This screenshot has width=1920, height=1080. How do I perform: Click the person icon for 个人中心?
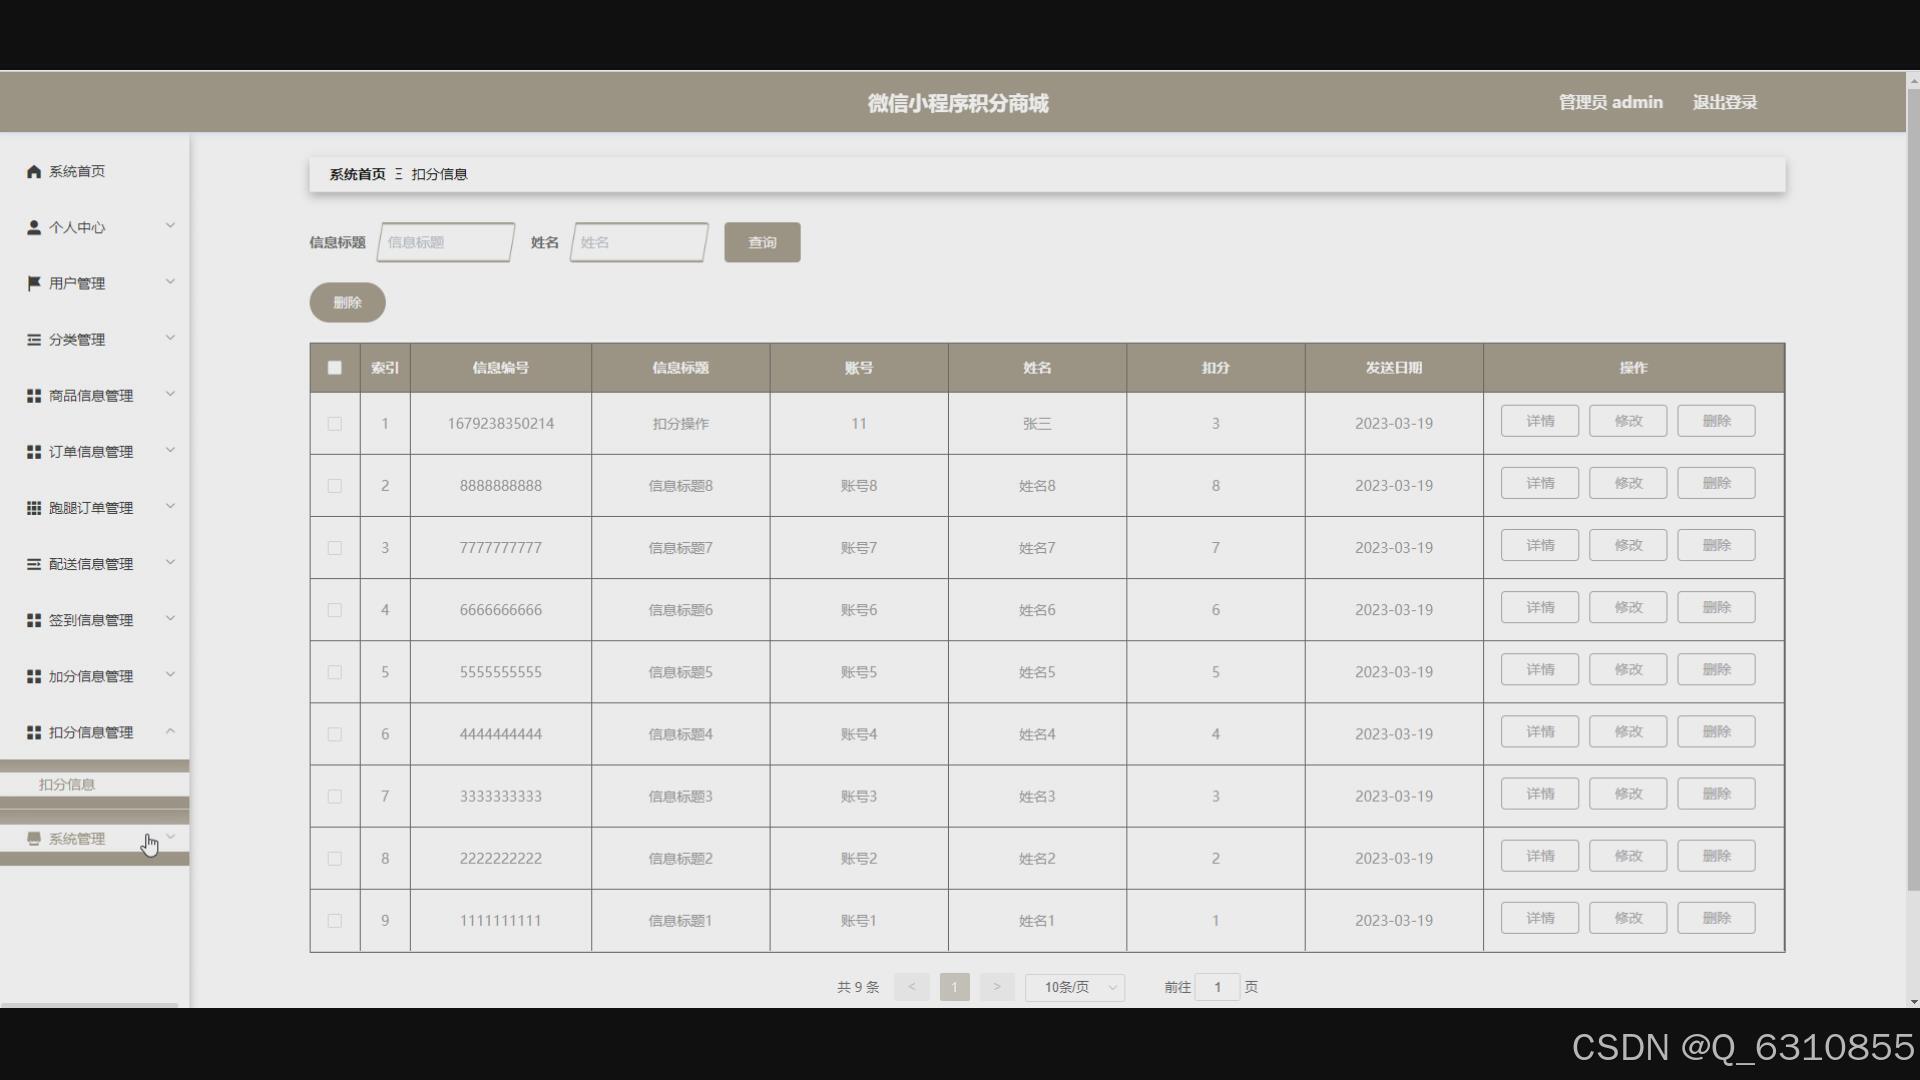(34, 228)
